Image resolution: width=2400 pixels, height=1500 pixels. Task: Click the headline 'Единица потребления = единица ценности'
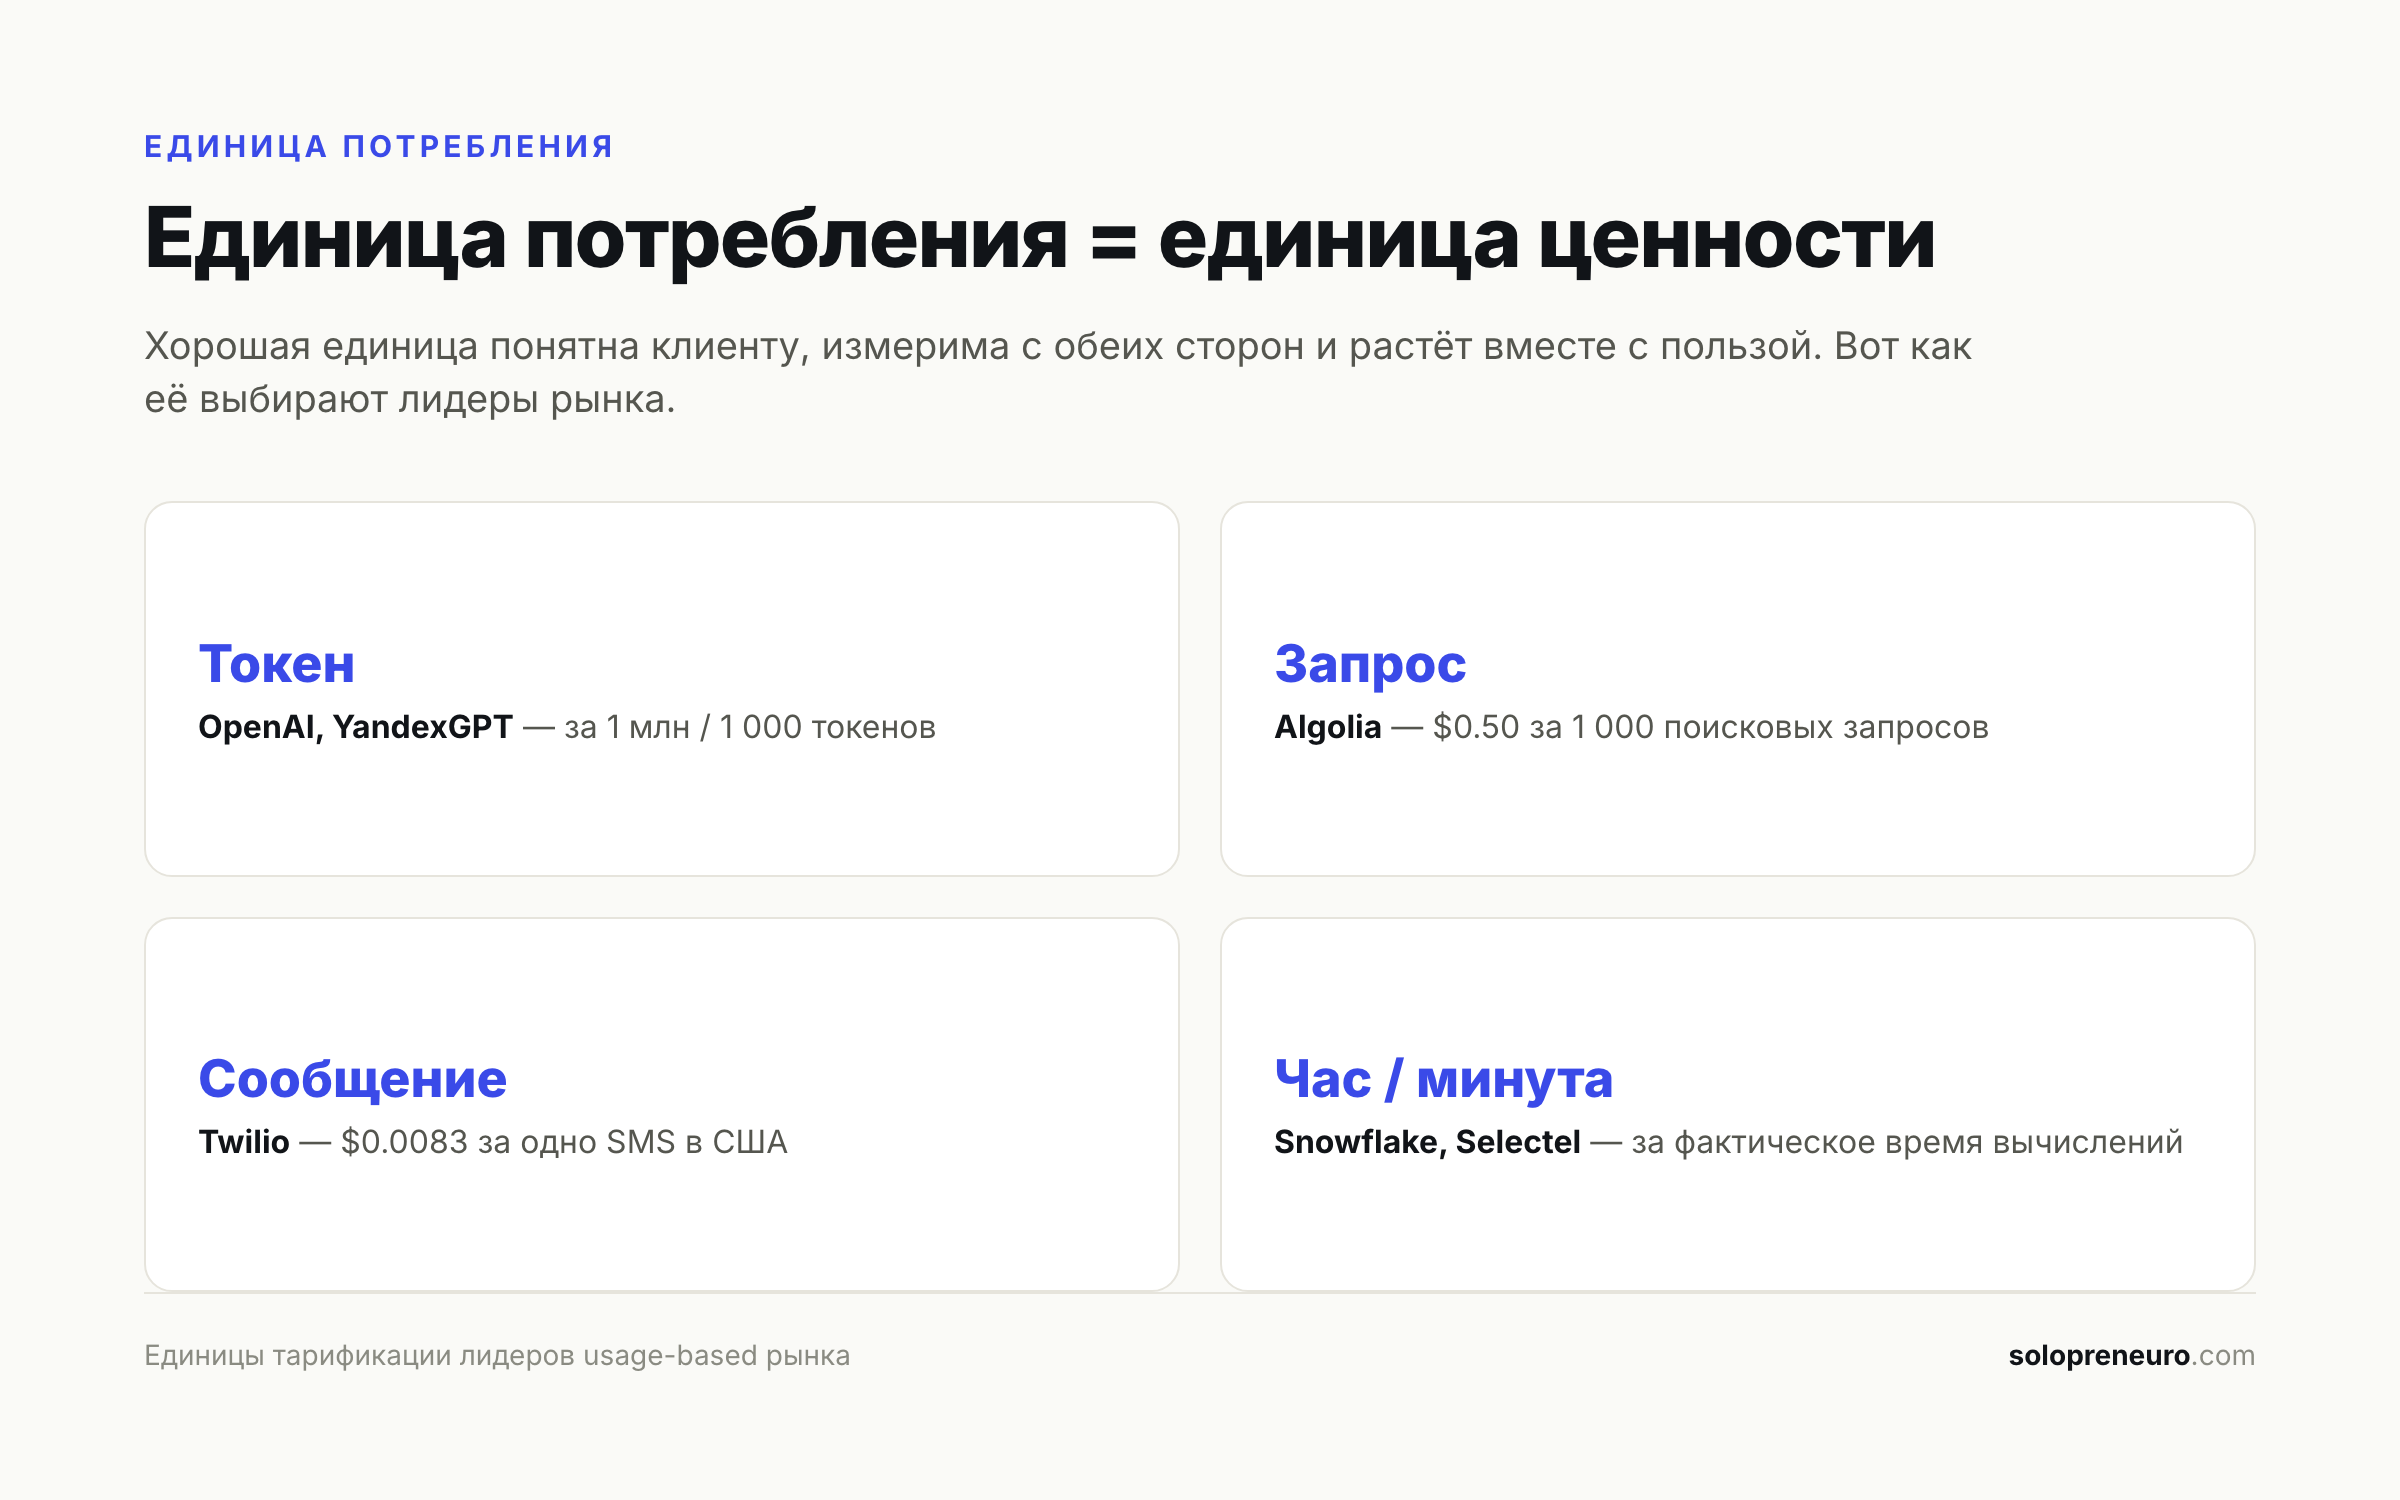pos(1040,241)
